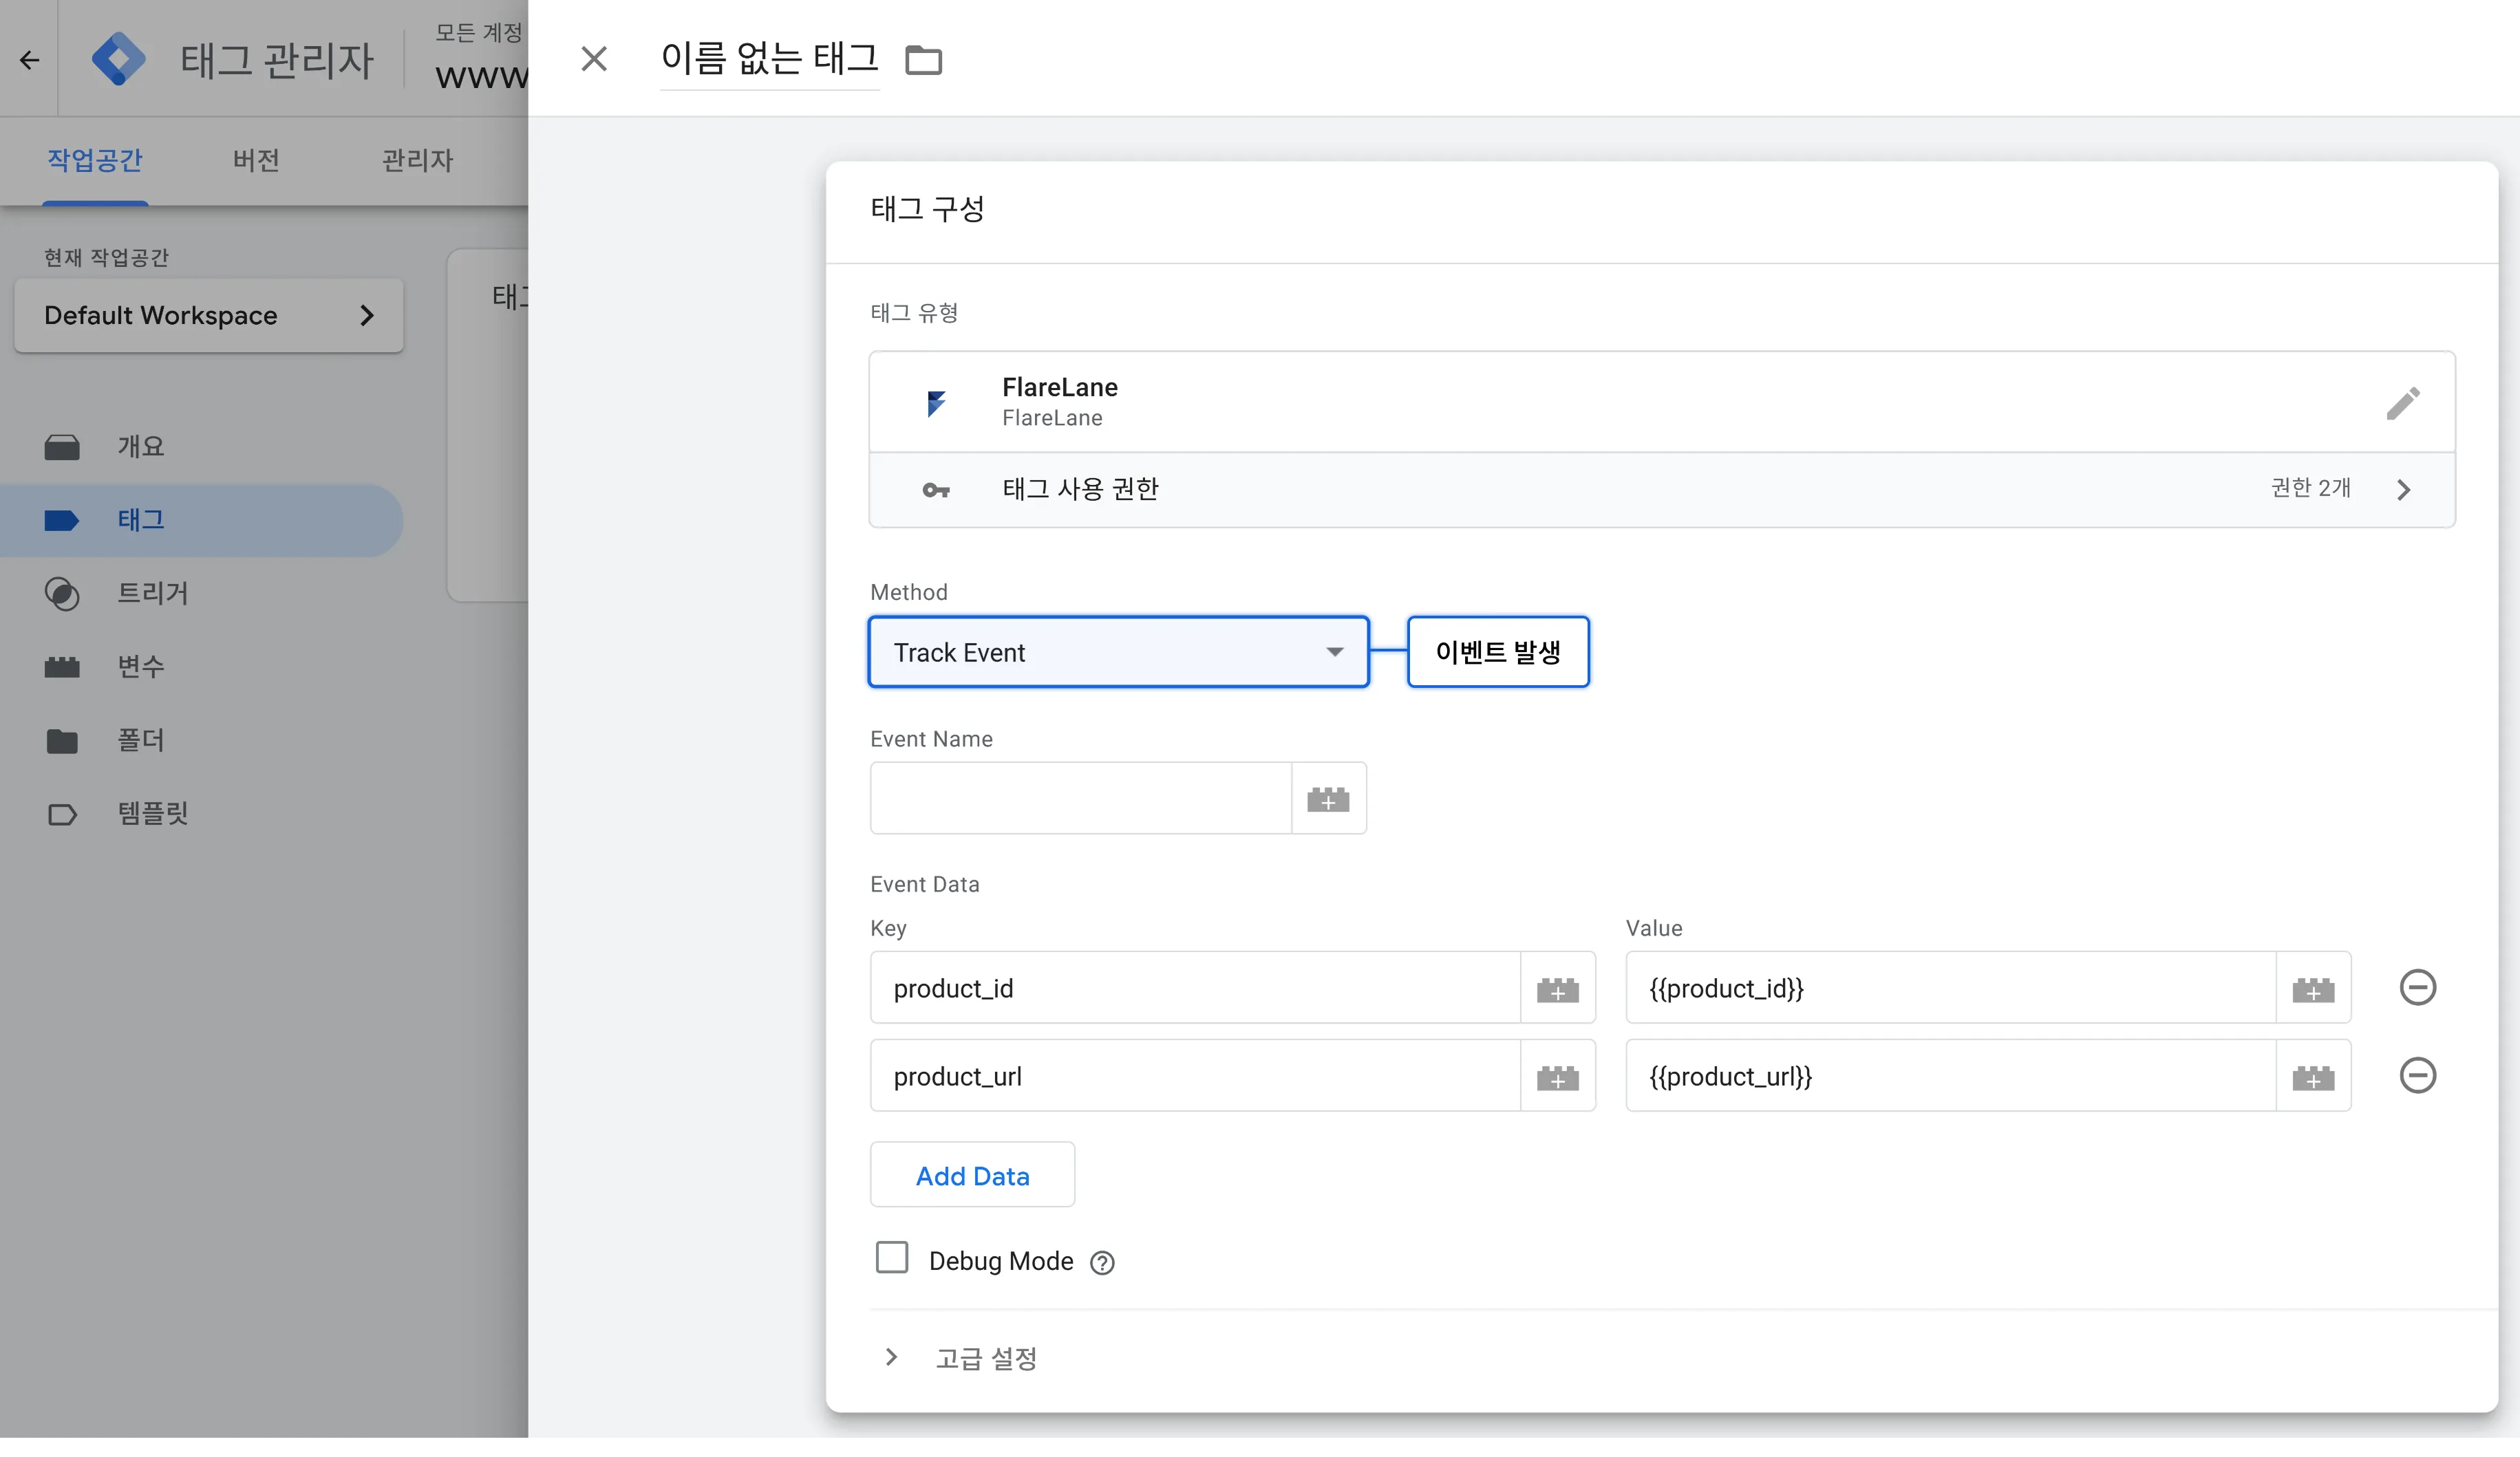
Task: Select 태그 in sidebar
Action: click(x=201, y=520)
